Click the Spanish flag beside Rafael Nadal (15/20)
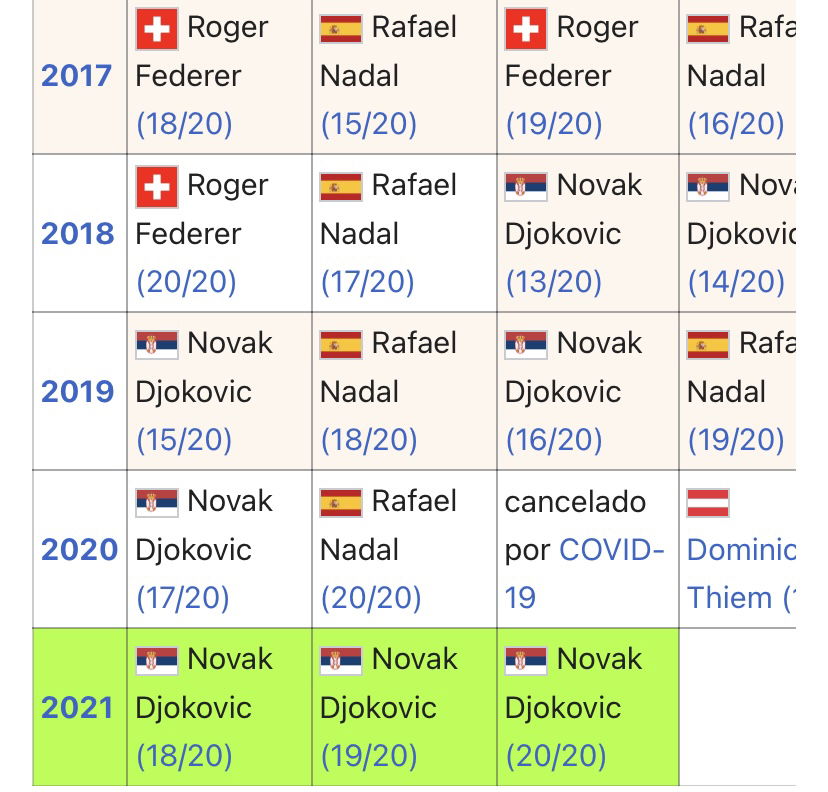Viewport: 828px width, 792px height. 341,29
